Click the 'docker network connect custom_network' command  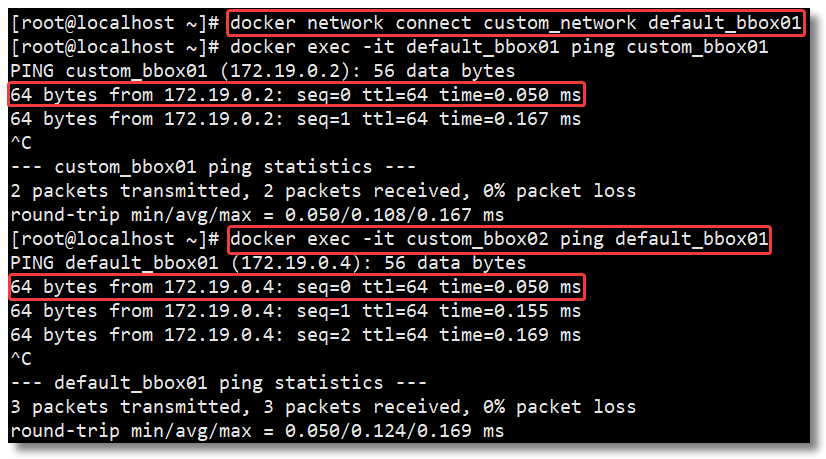(x=516, y=22)
